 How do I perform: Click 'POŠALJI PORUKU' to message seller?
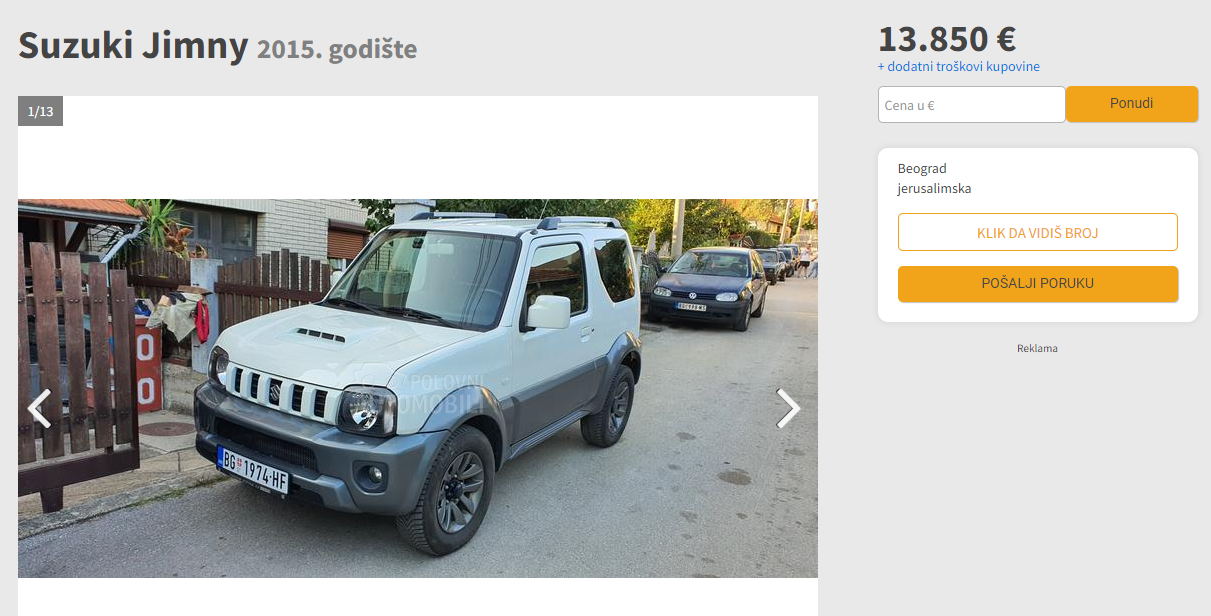click(x=1037, y=284)
